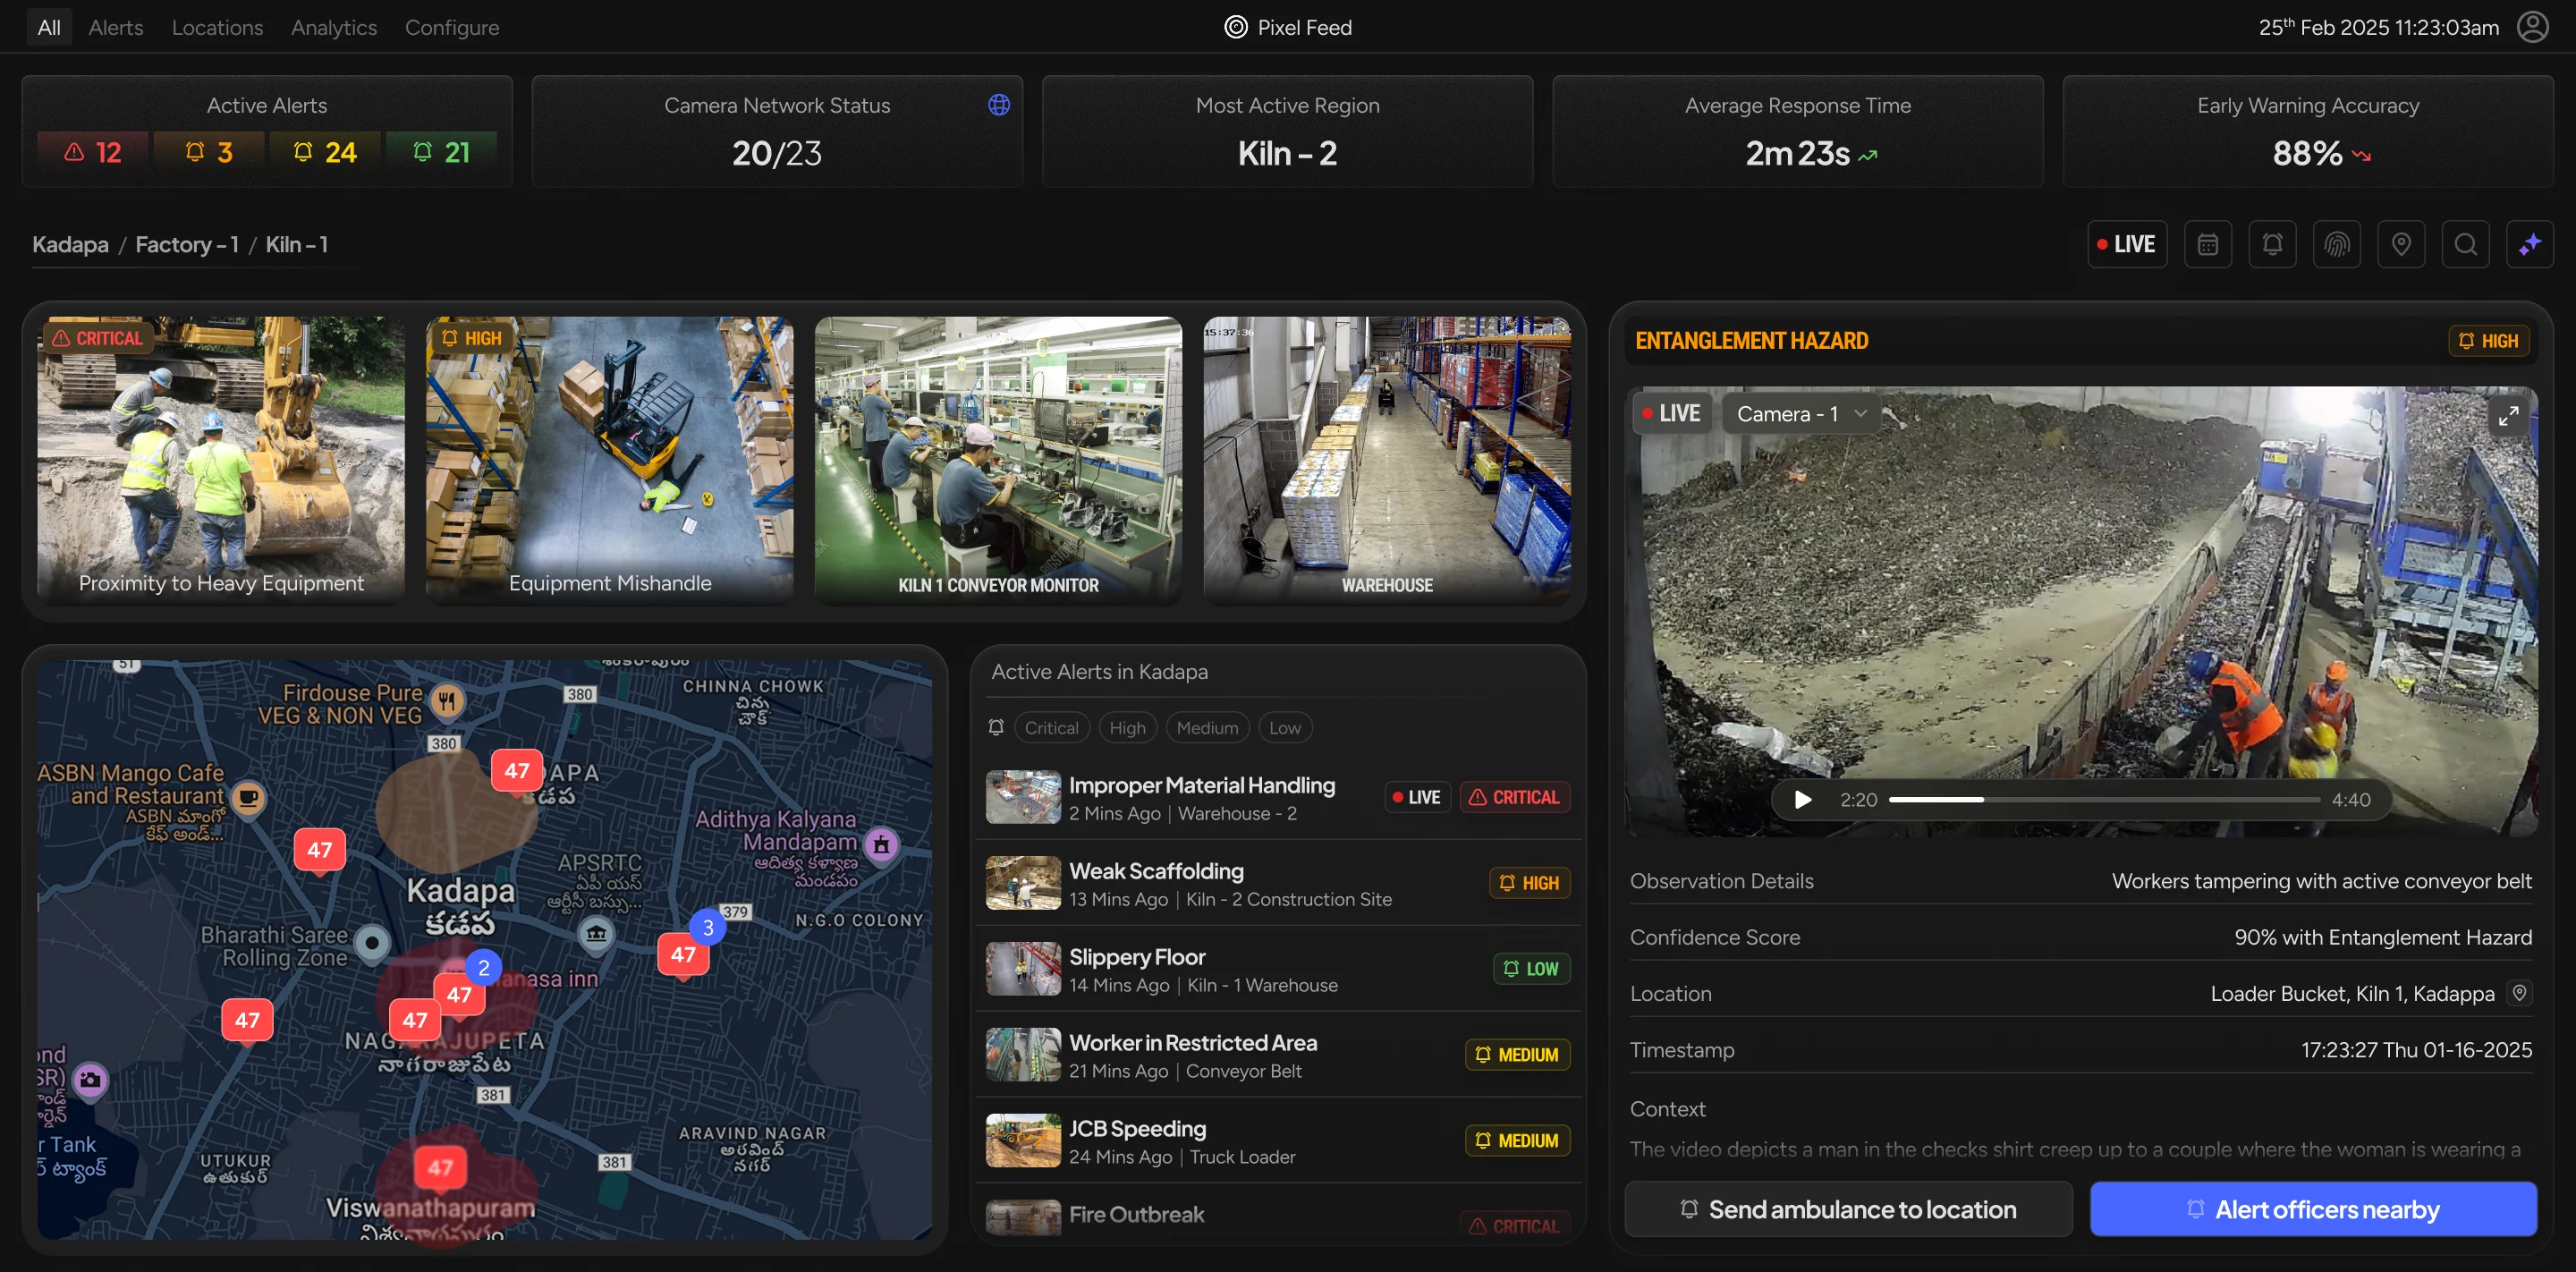Expand the map cluster marker showing 3 alerts
Viewport: 2576px width, 1272px height.
(707, 927)
